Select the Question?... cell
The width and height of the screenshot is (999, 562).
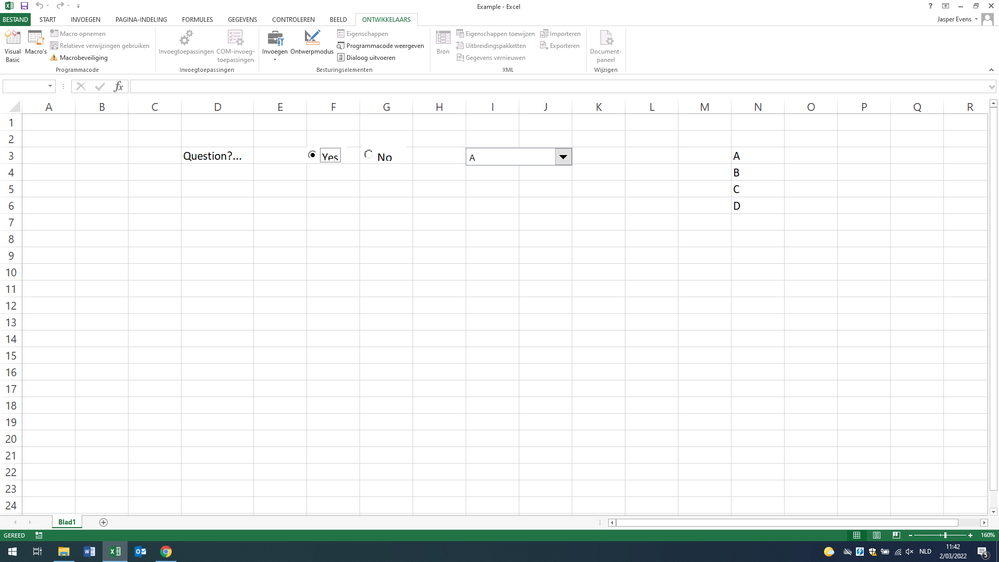pos(217,155)
